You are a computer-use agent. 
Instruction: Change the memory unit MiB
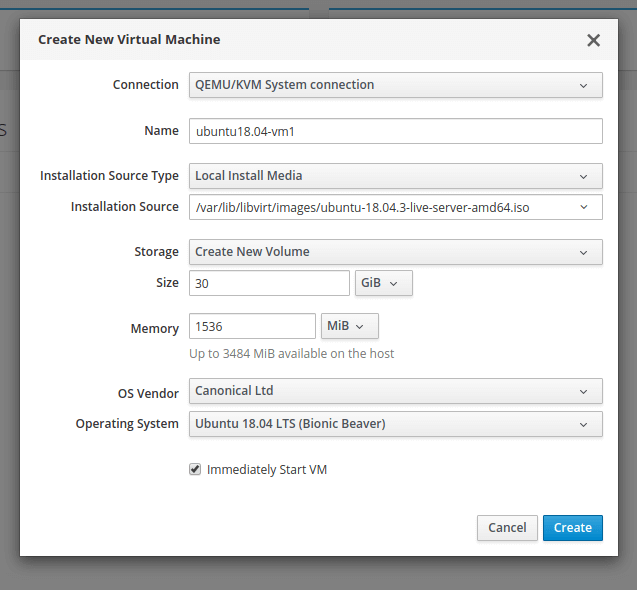349,327
